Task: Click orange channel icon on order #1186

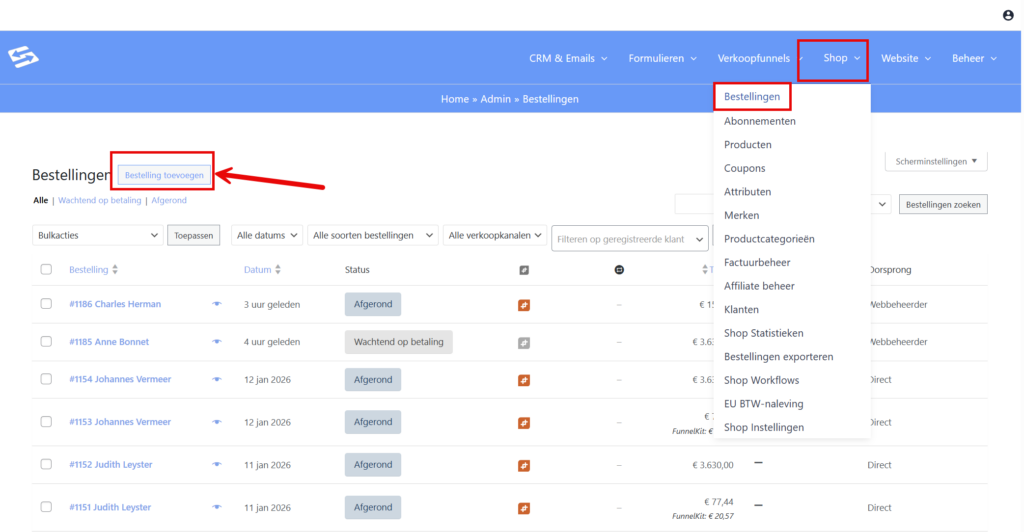Action: pos(524,304)
